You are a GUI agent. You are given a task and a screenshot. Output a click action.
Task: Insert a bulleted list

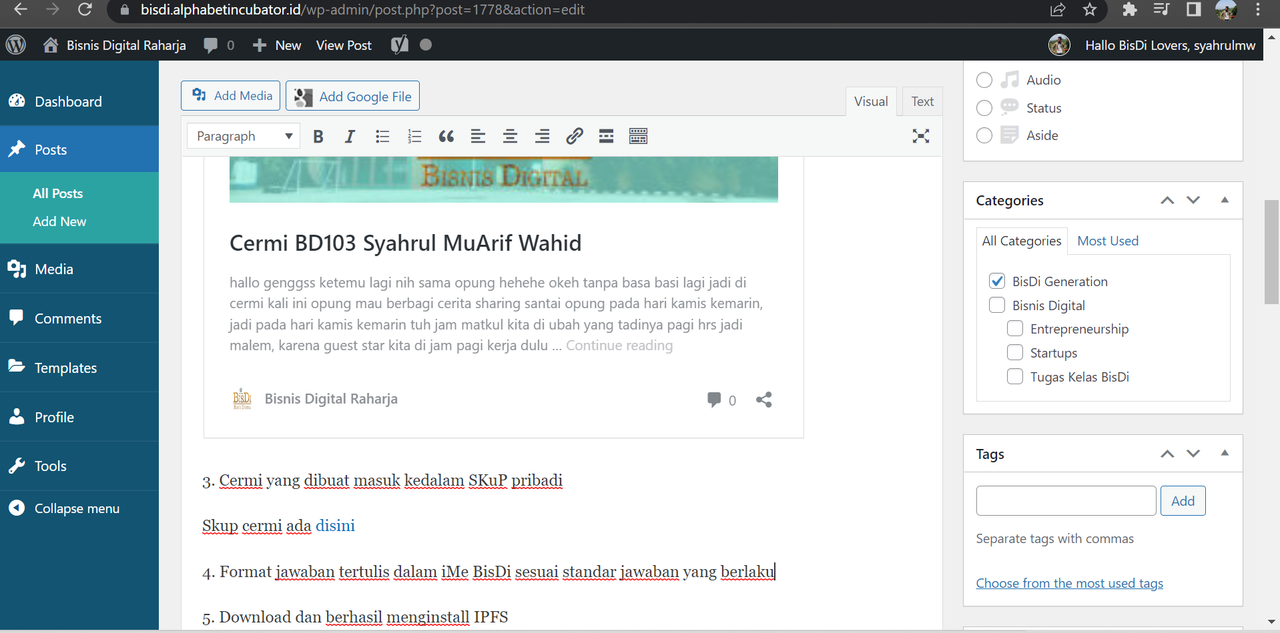click(x=382, y=136)
